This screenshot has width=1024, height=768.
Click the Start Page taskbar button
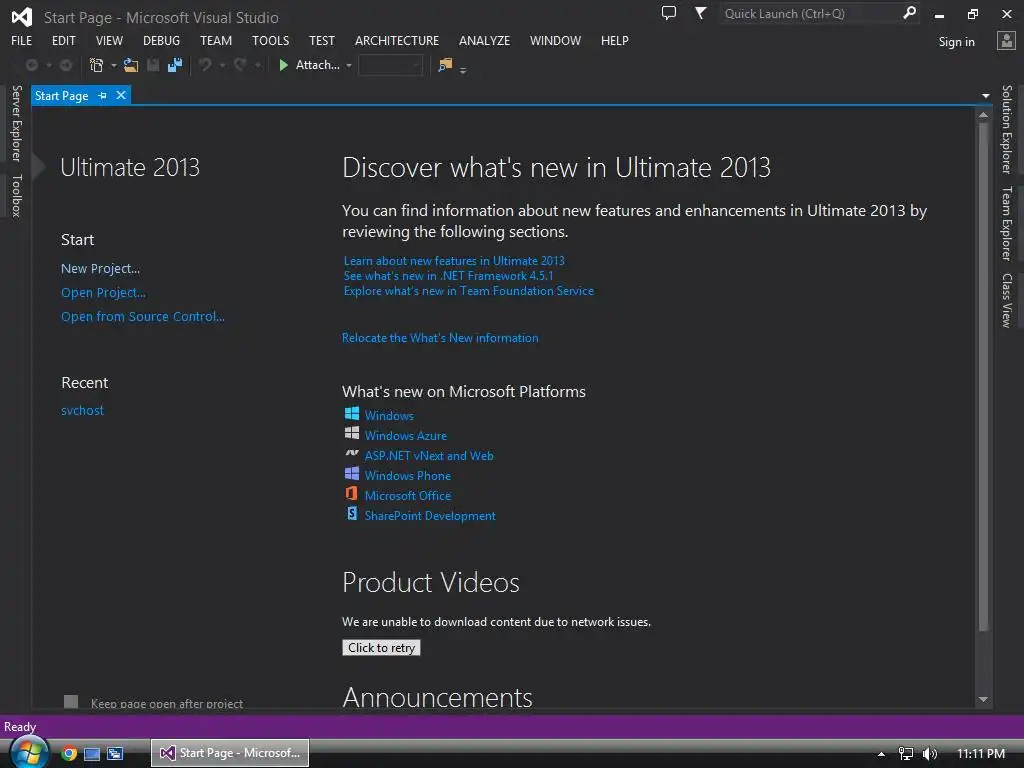pos(230,753)
